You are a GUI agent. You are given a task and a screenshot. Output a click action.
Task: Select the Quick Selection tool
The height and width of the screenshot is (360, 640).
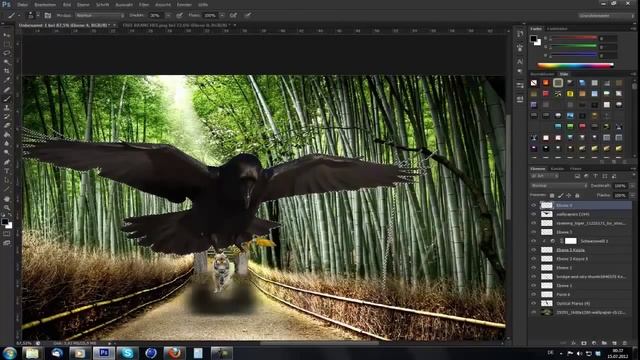point(7,62)
